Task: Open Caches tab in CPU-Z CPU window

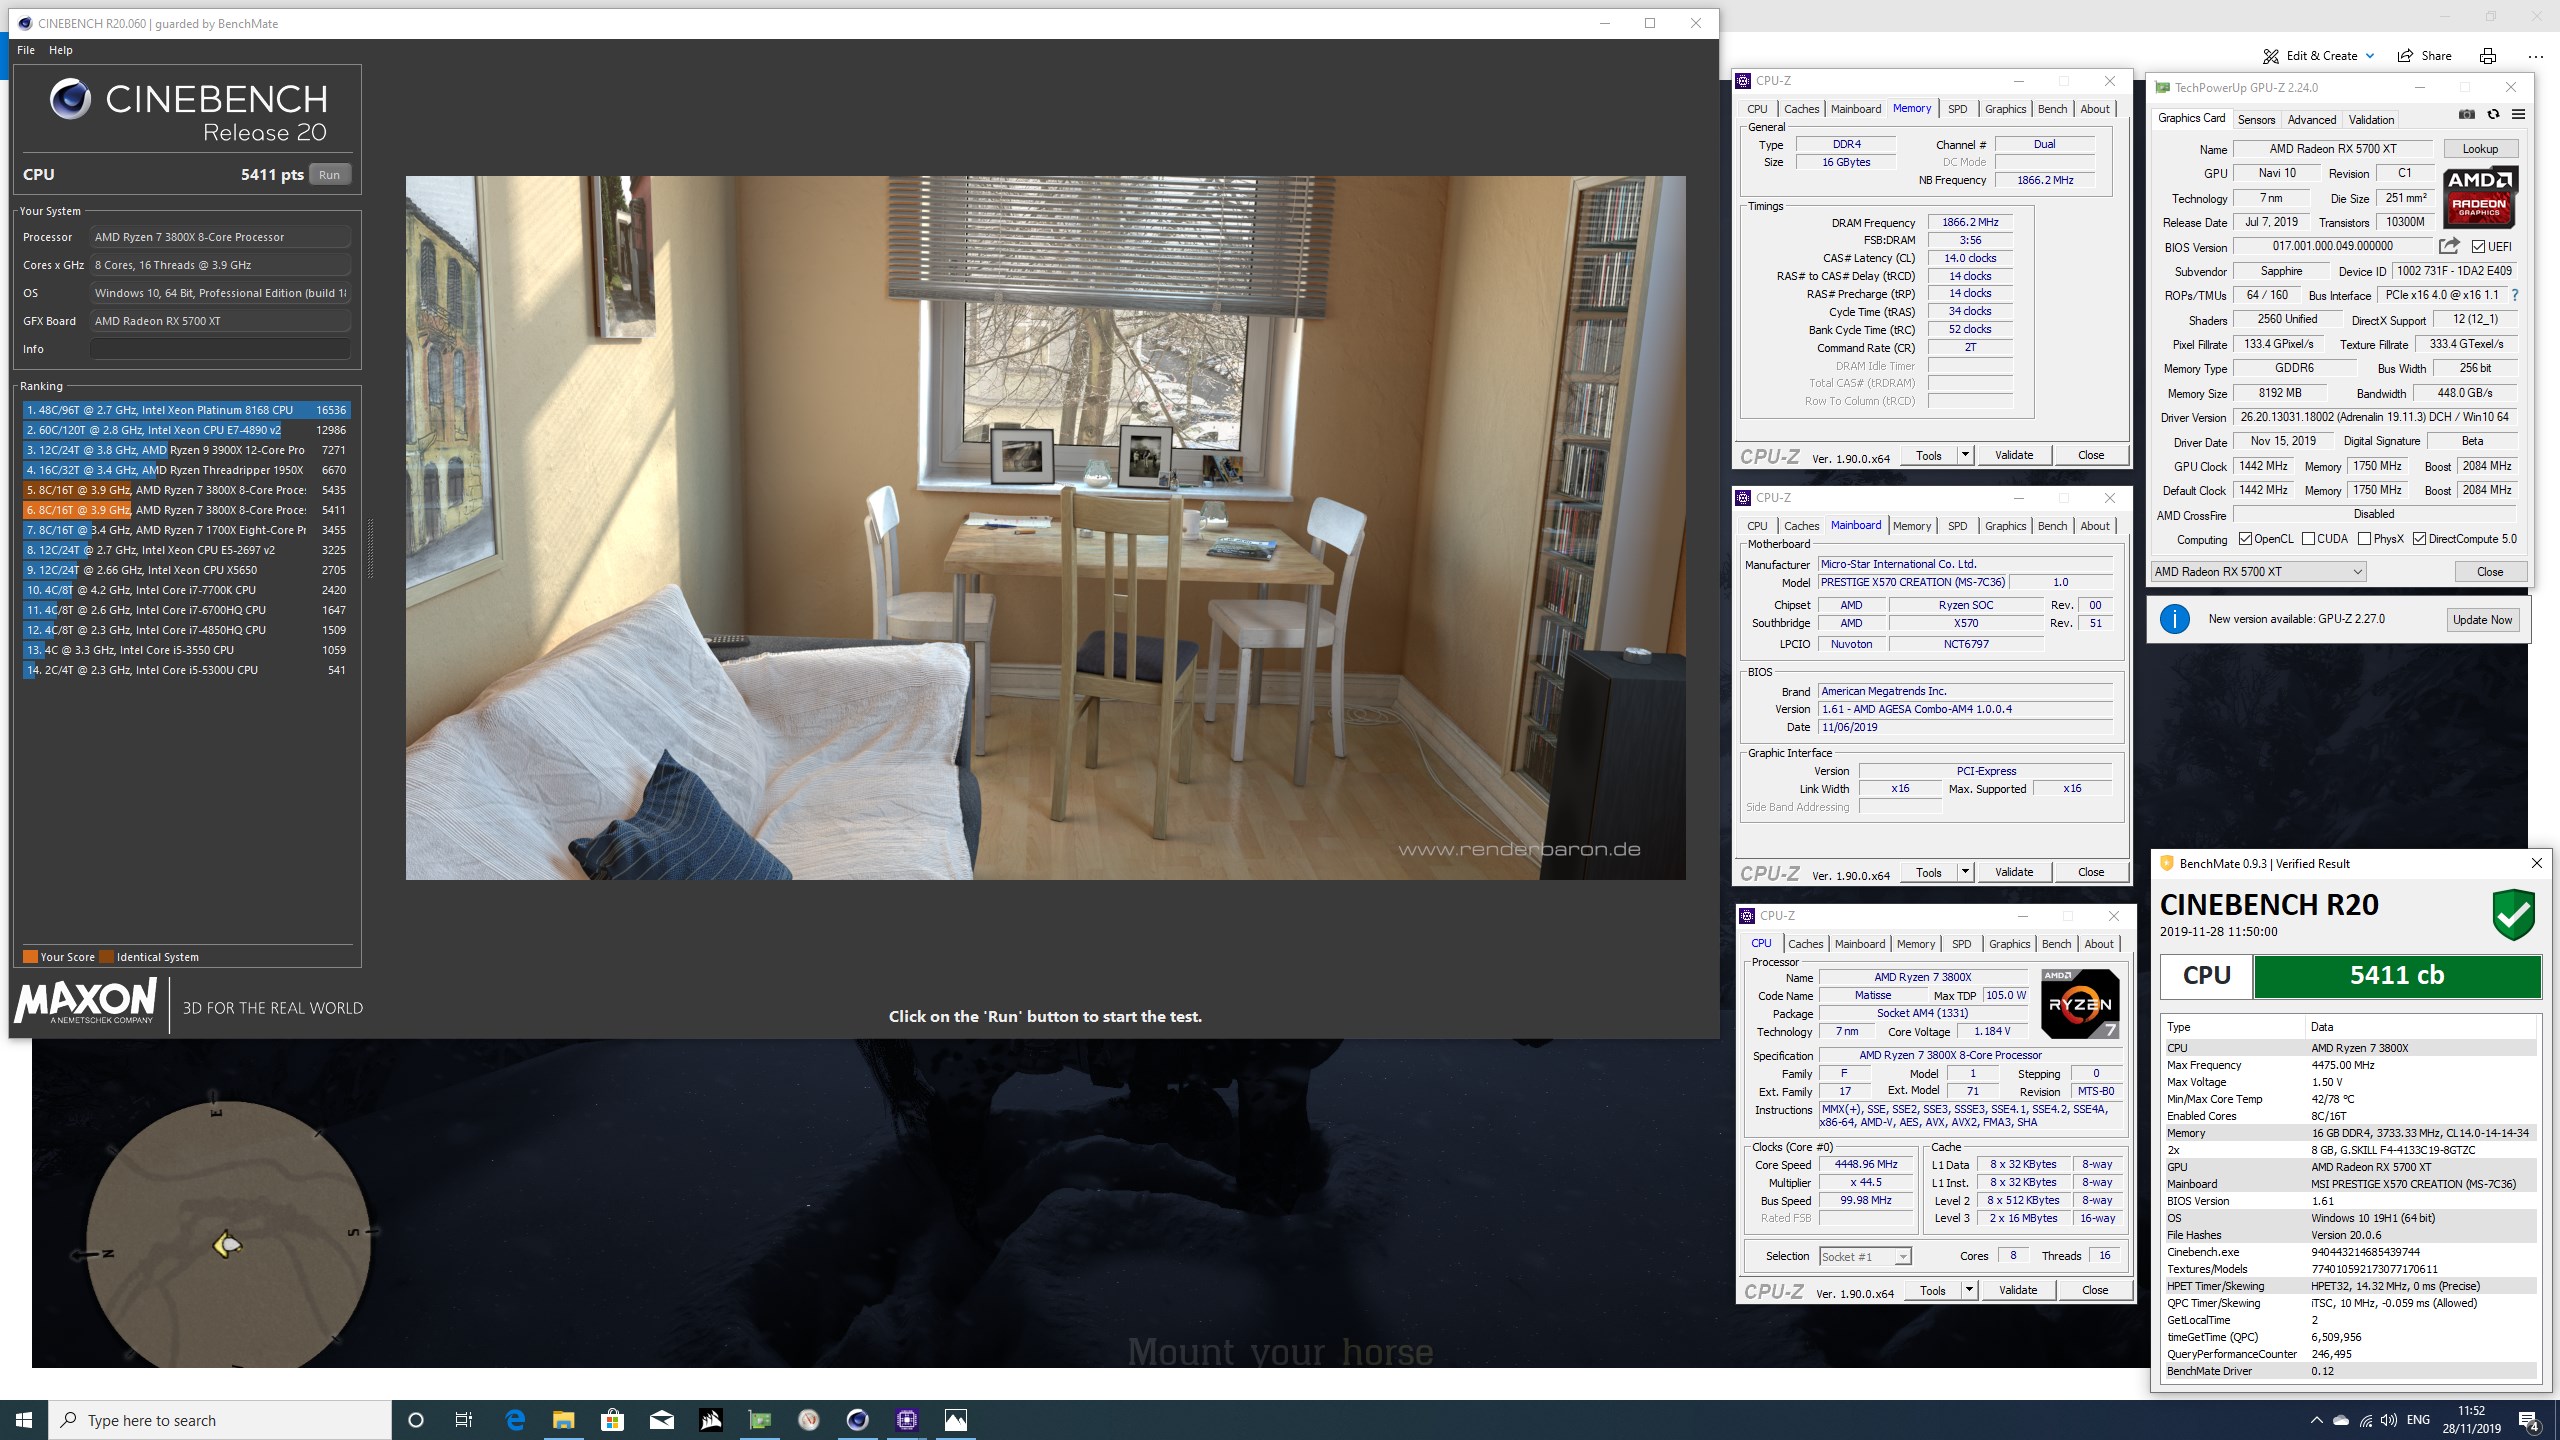Action: (1806, 944)
